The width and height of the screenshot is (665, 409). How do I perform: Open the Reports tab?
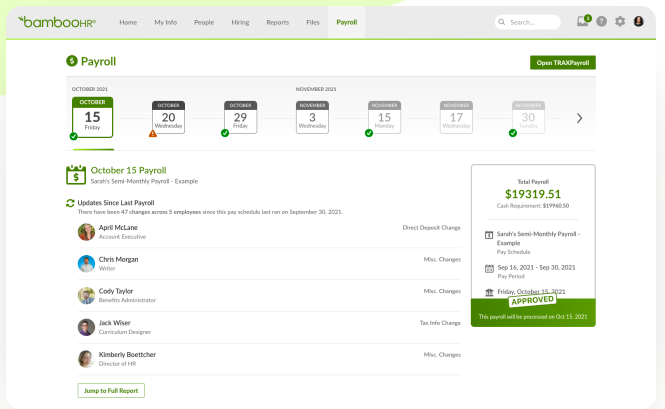pyautogui.click(x=277, y=22)
